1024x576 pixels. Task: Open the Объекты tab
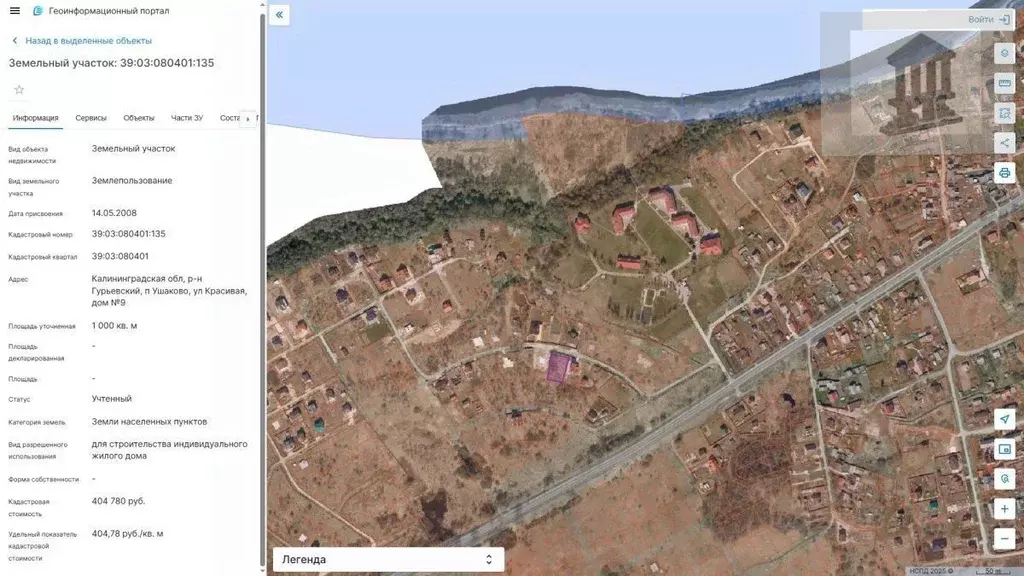(139, 118)
